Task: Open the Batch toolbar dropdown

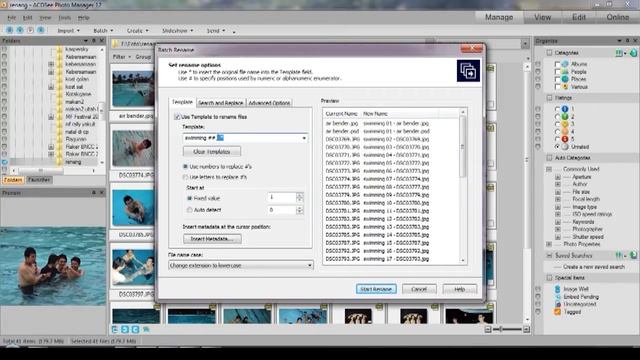Action: pos(103,31)
